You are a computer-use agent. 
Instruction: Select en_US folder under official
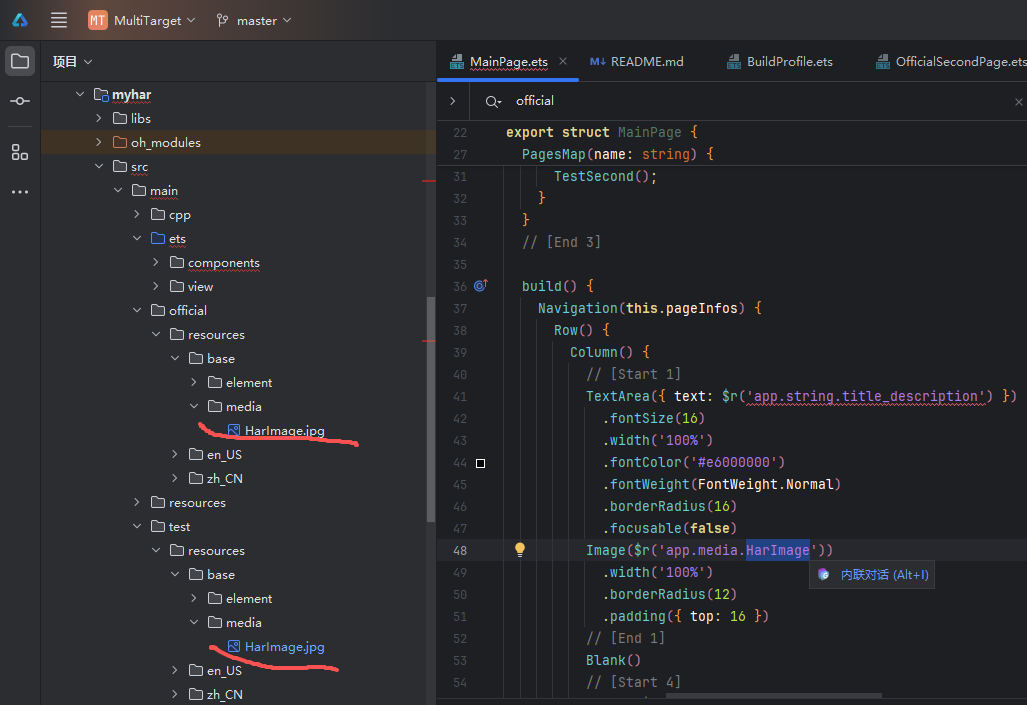click(x=224, y=455)
